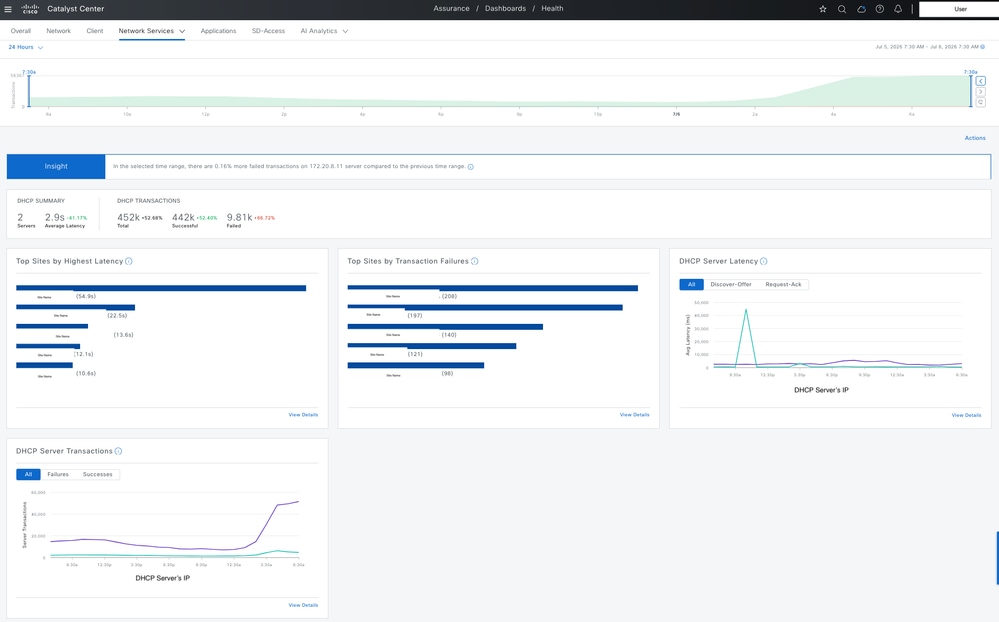View Details for Top Sites by Highest Latency
This screenshot has width=999, height=622.
[x=303, y=415]
